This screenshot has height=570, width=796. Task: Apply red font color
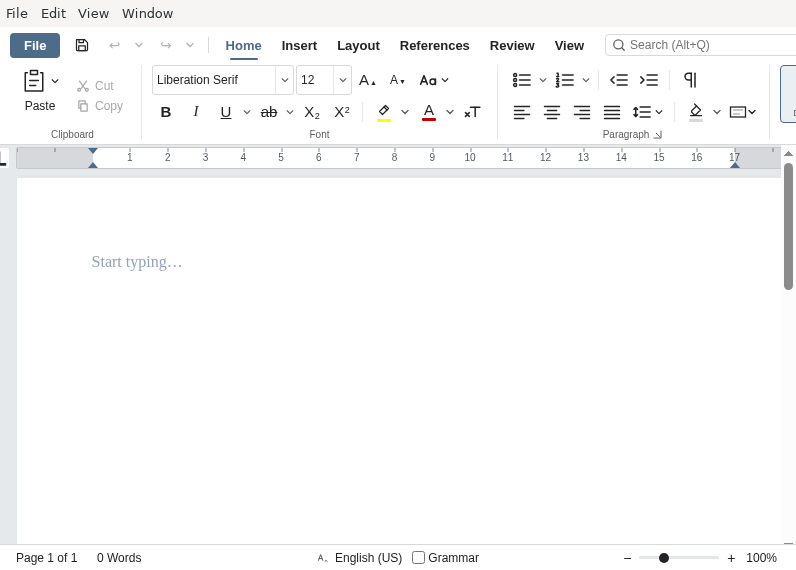click(429, 112)
